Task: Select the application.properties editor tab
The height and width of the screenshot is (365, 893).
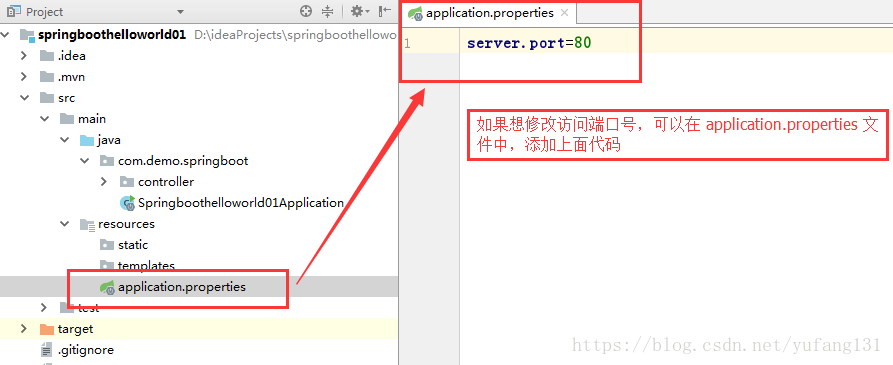Action: tap(489, 13)
